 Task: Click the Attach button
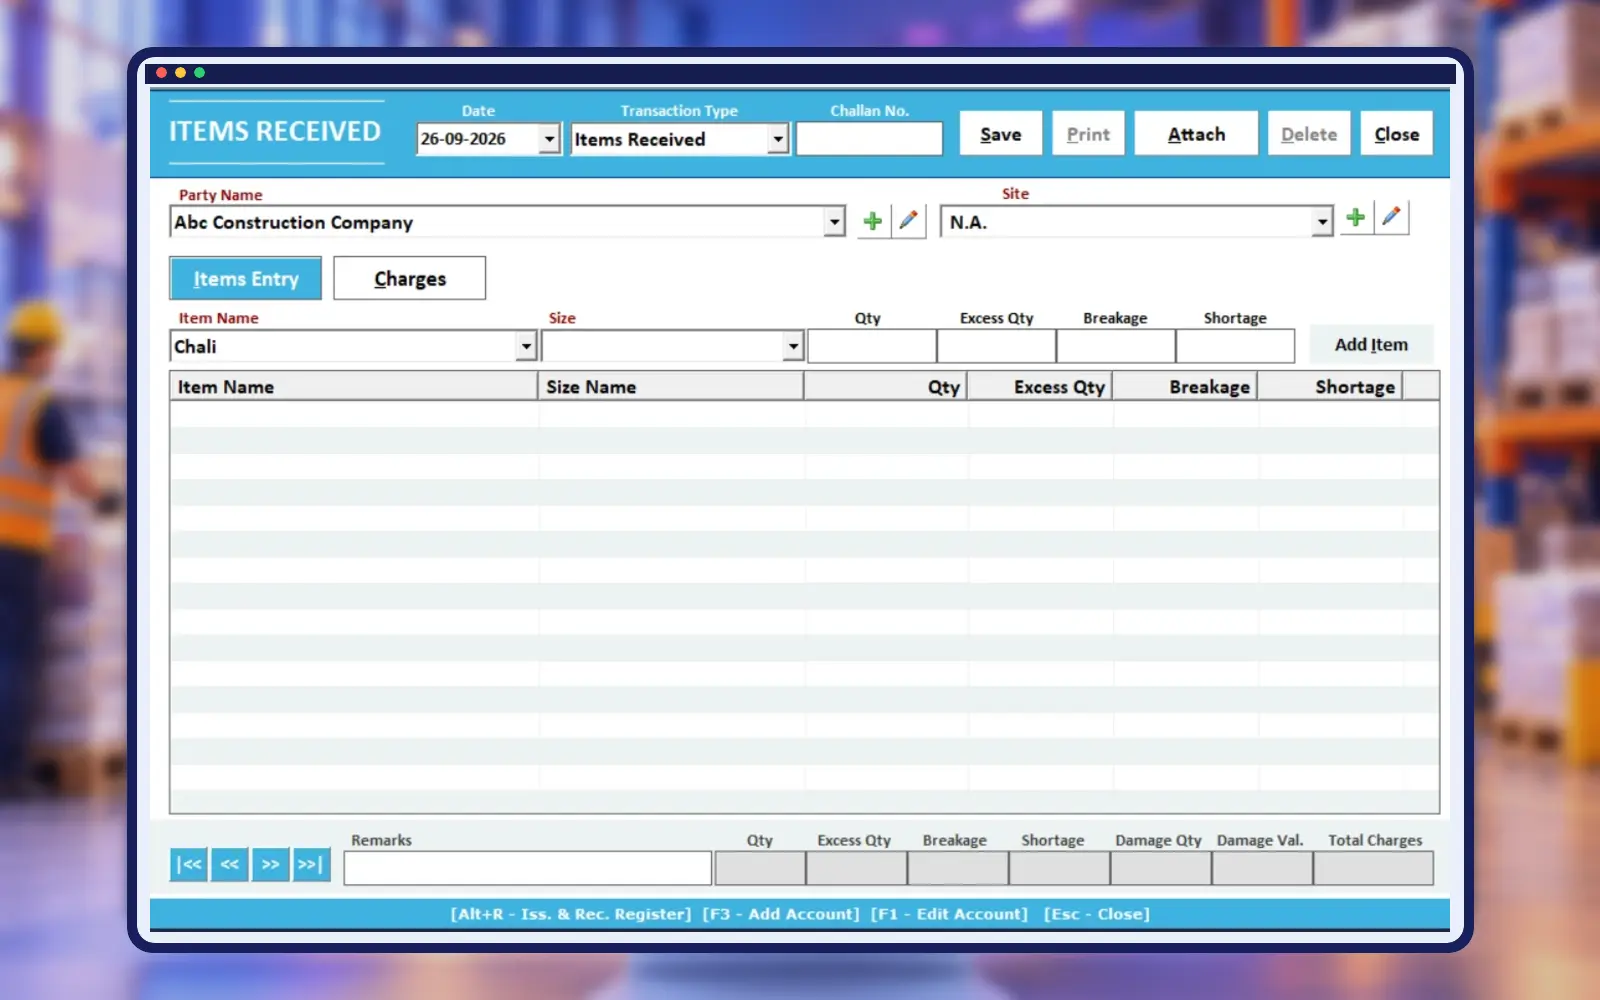pos(1196,134)
